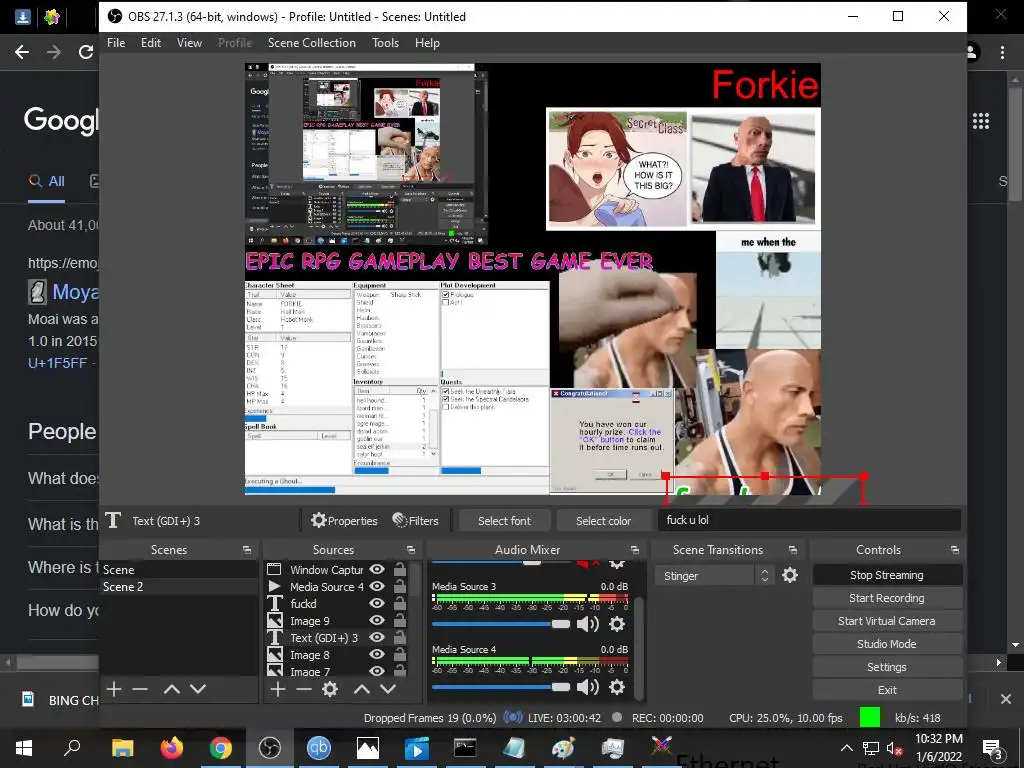This screenshot has width=1024, height=768.
Task: Open source properties gear in Sources panel
Action: pos(330,689)
